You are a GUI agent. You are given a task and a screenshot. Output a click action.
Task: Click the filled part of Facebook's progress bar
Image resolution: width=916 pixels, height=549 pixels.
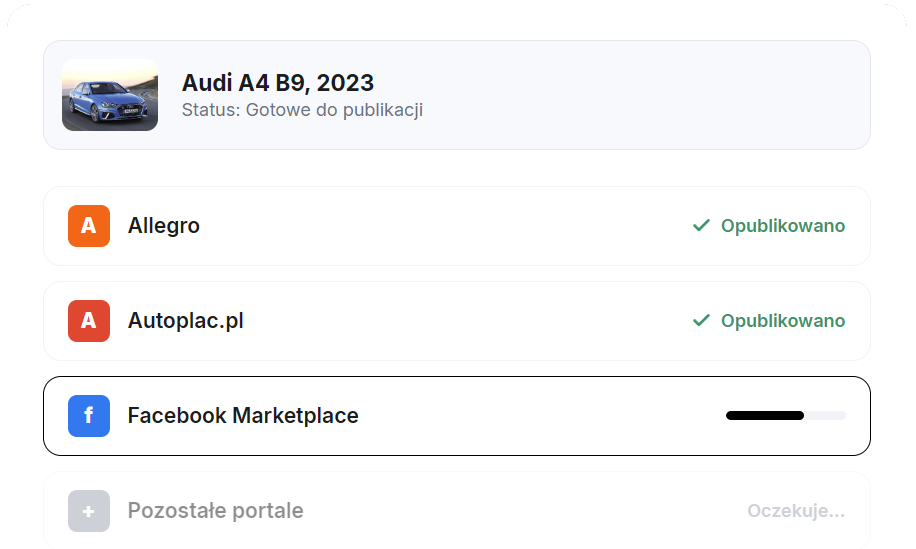[x=765, y=415]
